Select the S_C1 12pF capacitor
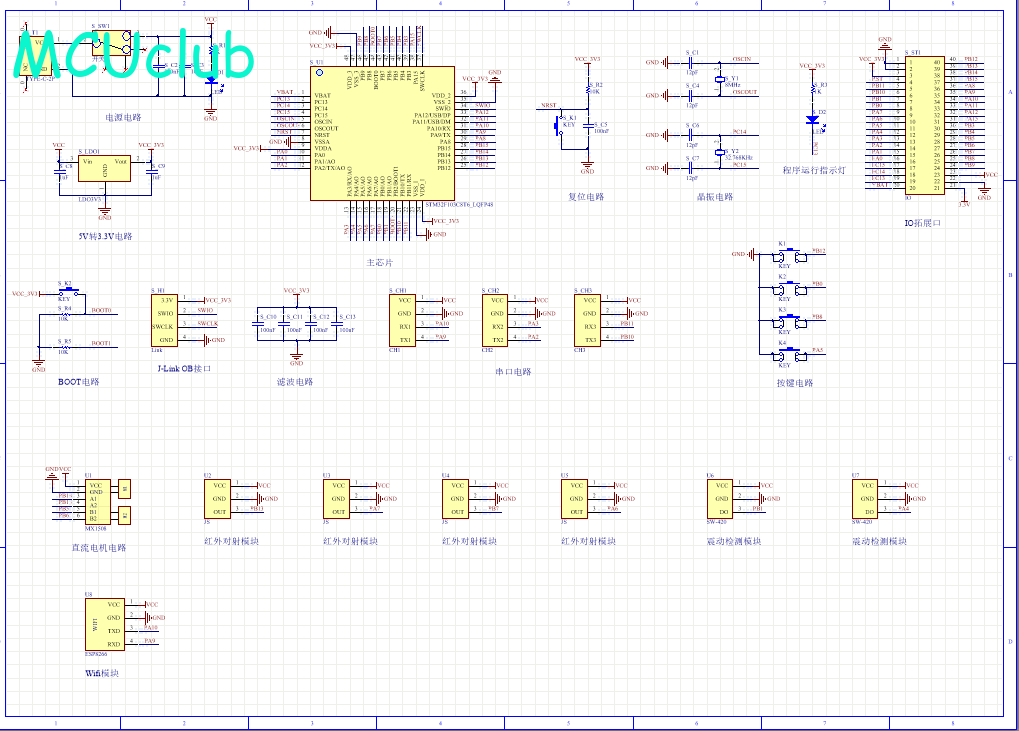The image size is (1019, 731). click(x=691, y=62)
